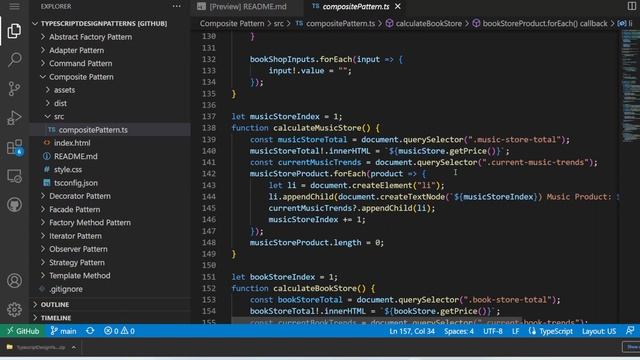The height and width of the screenshot is (360, 640).
Task: Open Explorer more actions ellipsis
Action: (x=176, y=6)
